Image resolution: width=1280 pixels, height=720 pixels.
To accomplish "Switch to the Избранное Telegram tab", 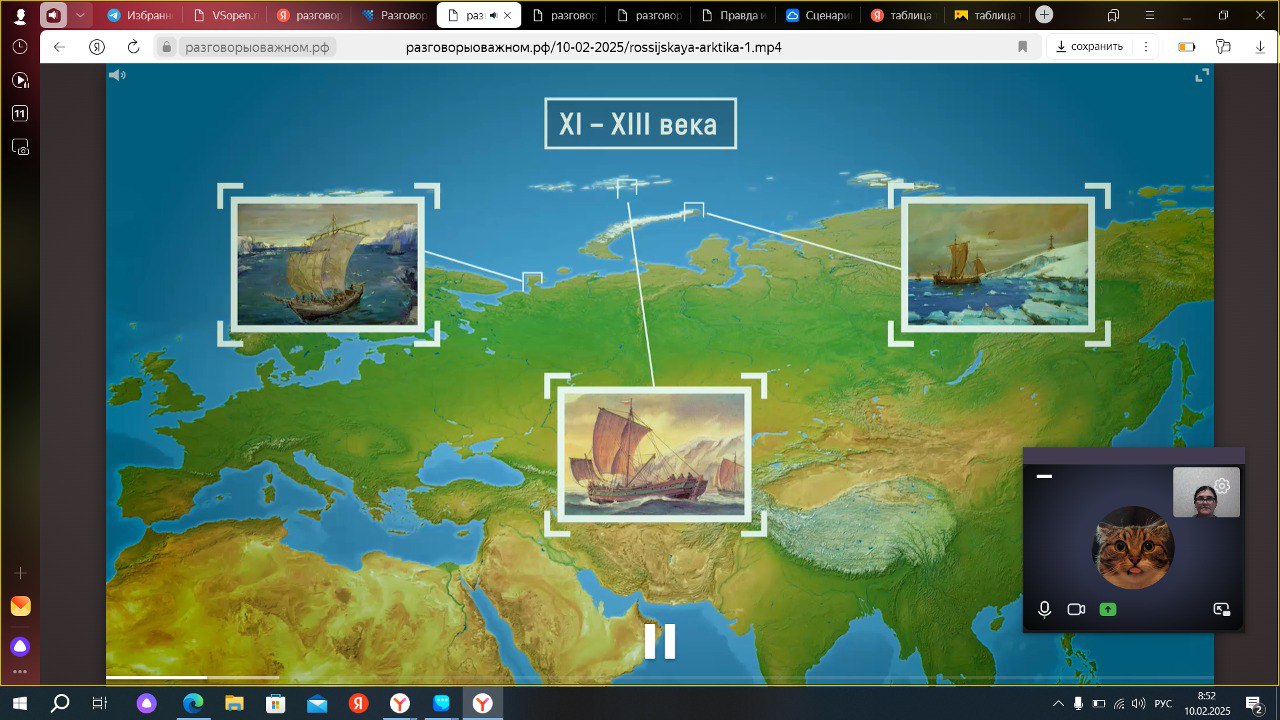I will click(x=141, y=15).
